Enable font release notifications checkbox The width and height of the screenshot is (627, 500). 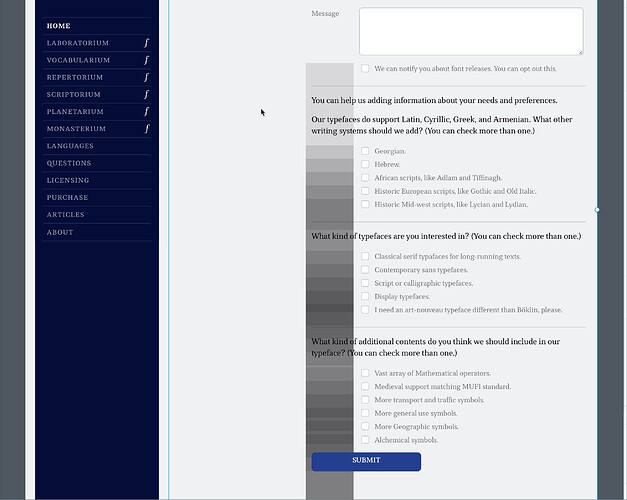click(366, 69)
